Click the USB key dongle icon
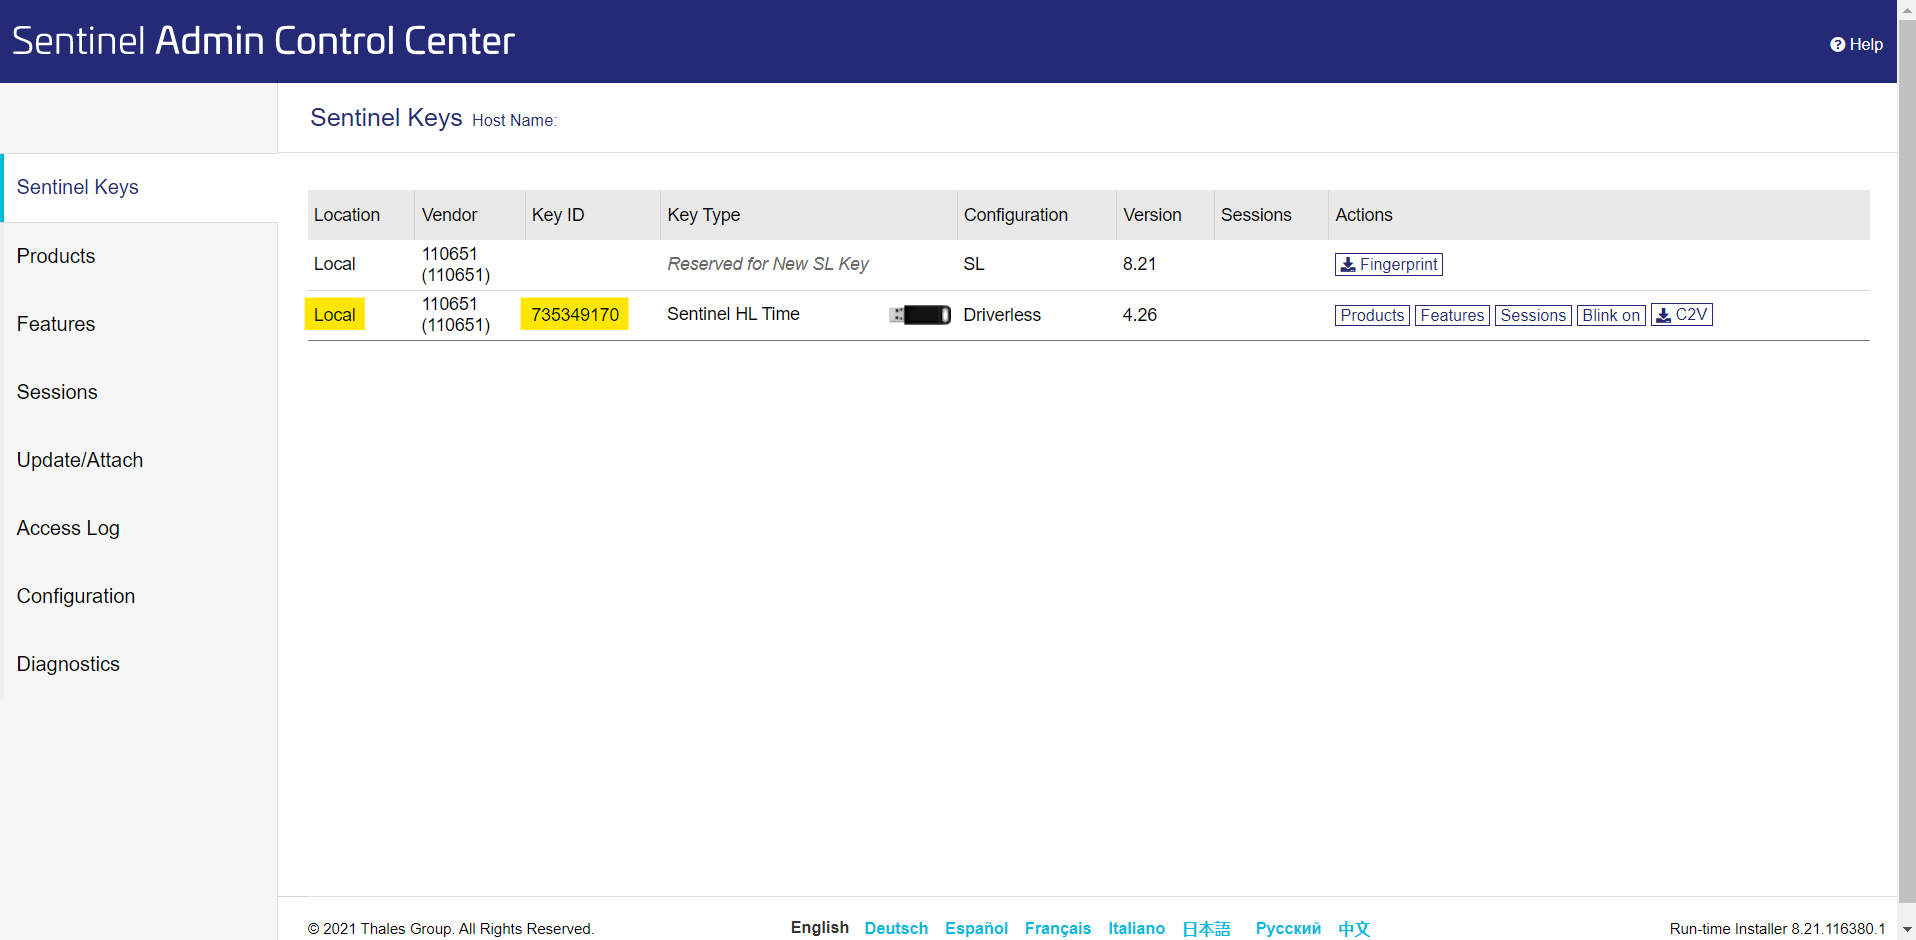1916x940 pixels. [920, 315]
